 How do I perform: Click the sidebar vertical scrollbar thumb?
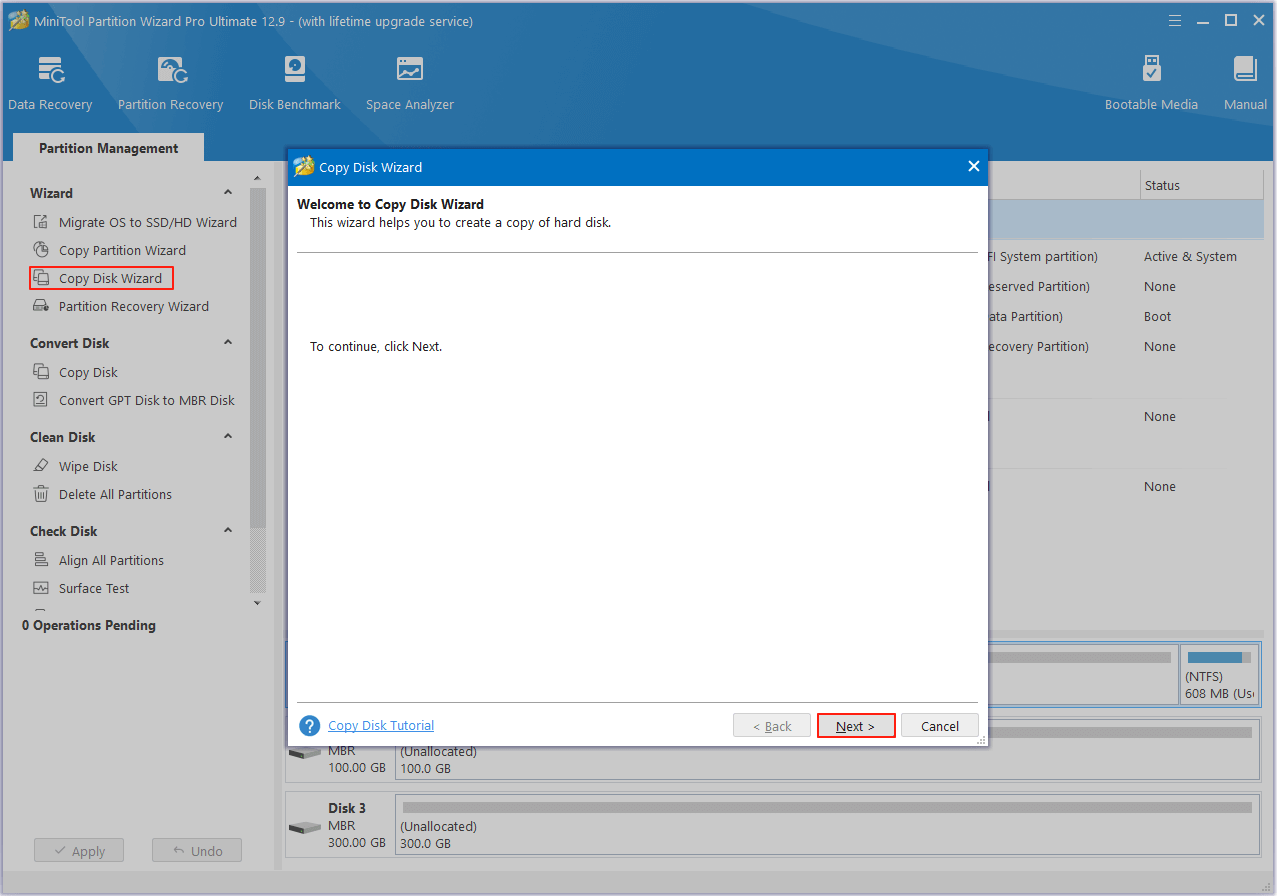tap(258, 357)
